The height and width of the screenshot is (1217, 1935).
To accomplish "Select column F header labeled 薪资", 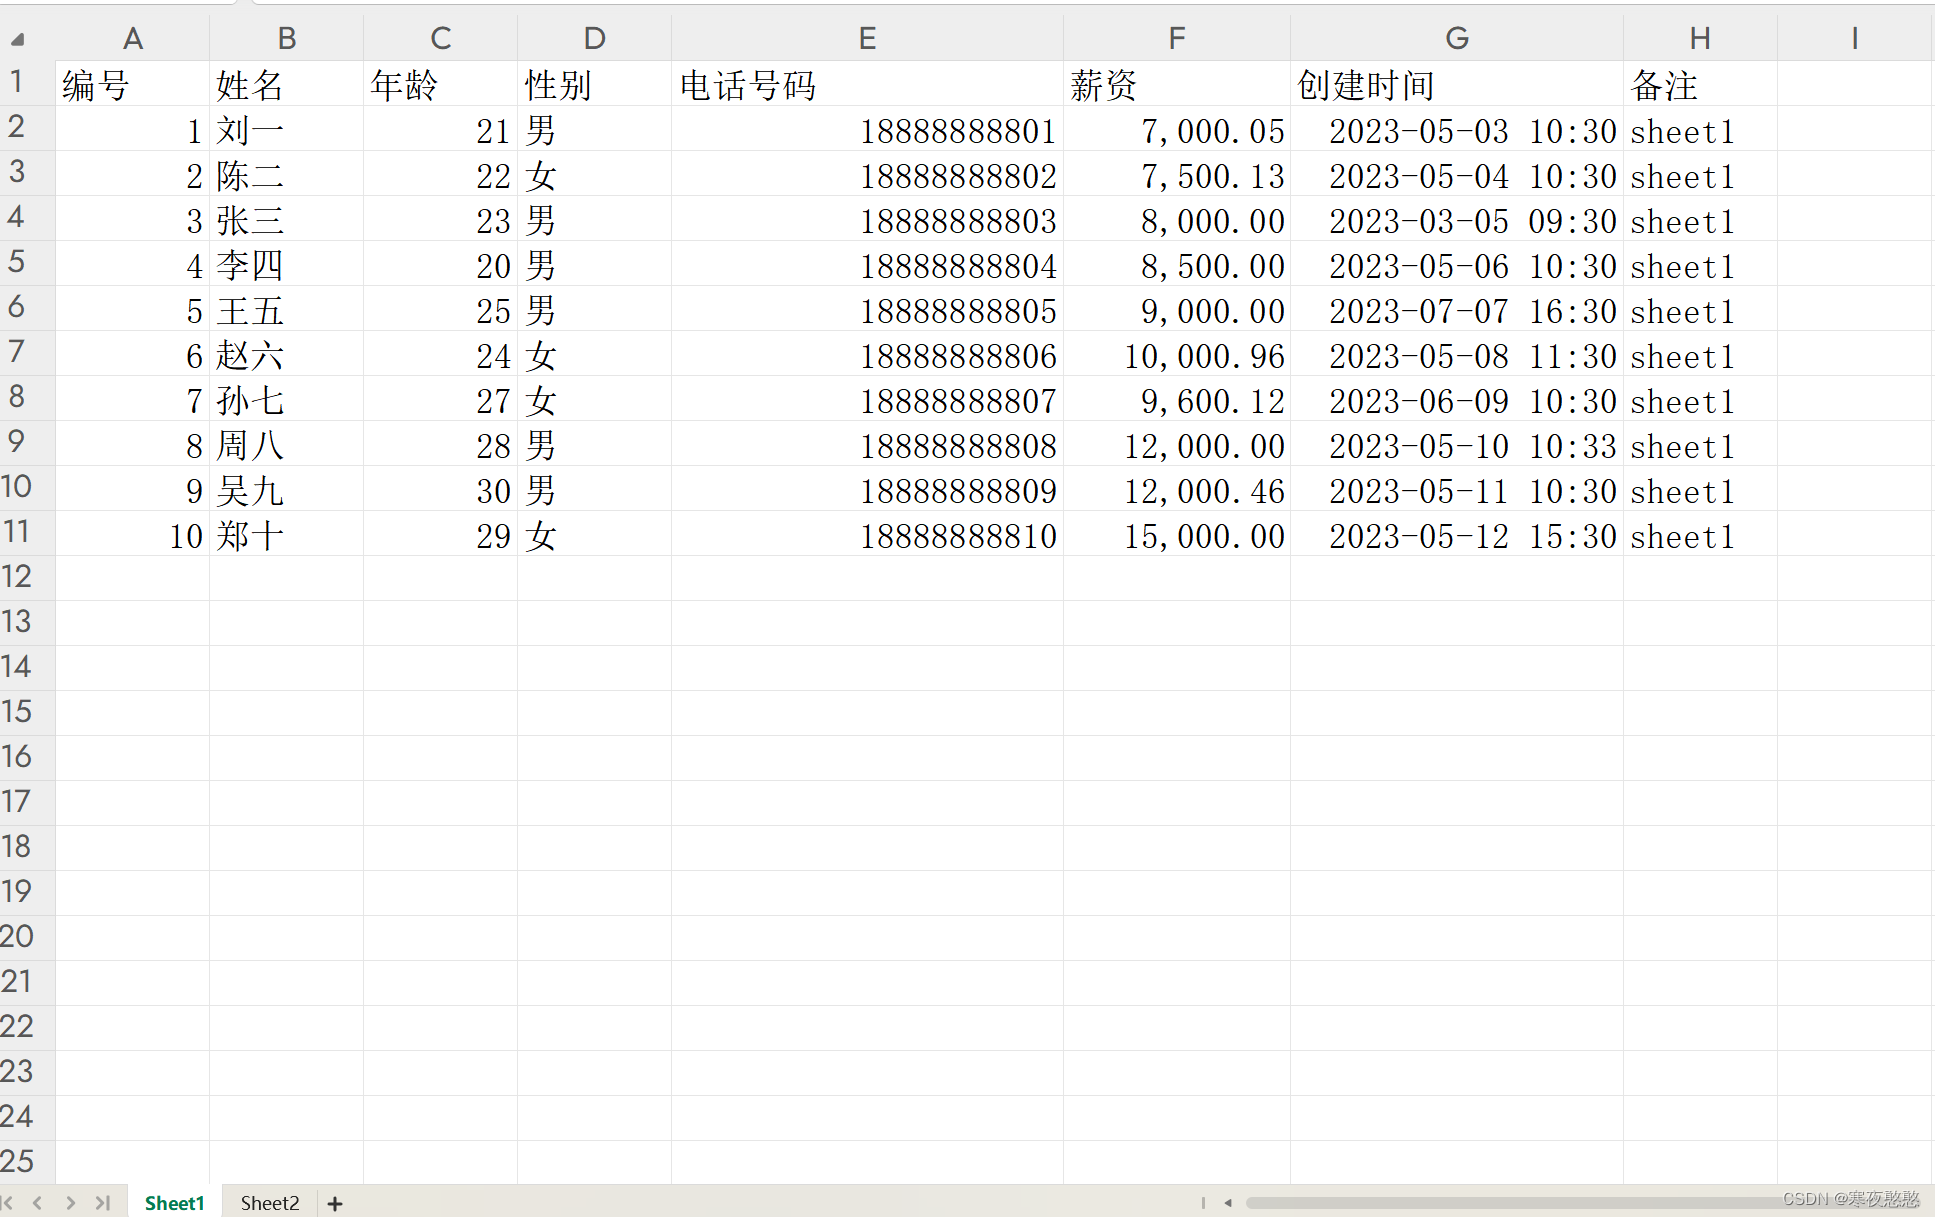I will point(1176,37).
